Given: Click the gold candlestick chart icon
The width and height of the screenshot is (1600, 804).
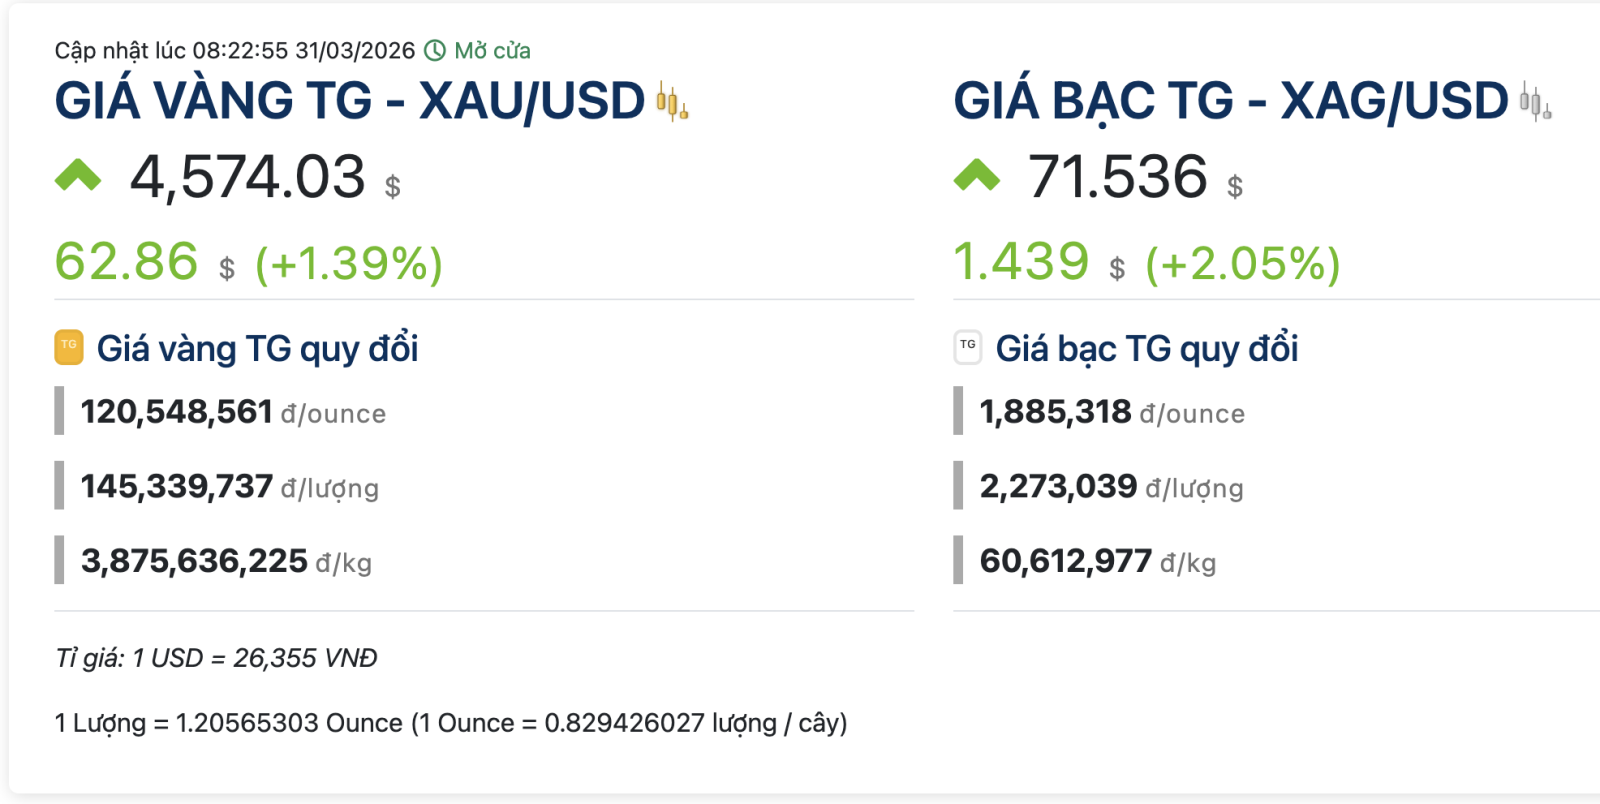Looking at the screenshot, I should click(x=672, y=102).
